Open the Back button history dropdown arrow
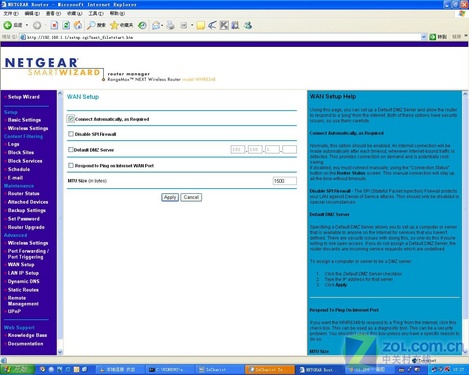 point(27,25)
